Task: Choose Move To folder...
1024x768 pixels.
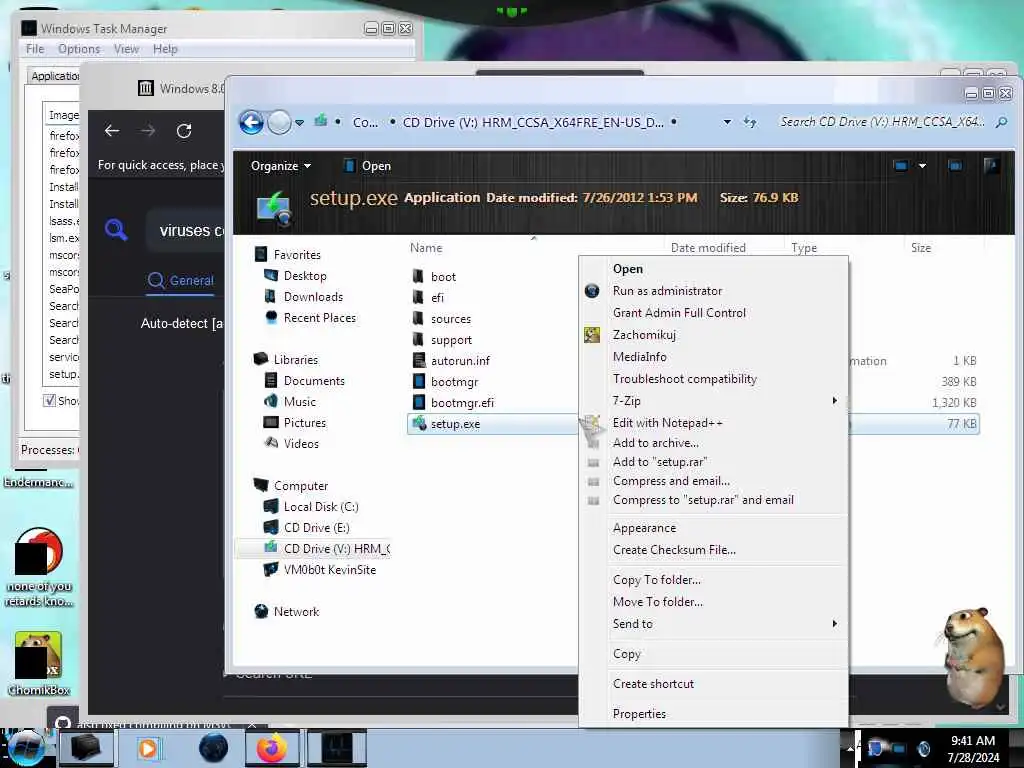Action: (x=713, y=602)
